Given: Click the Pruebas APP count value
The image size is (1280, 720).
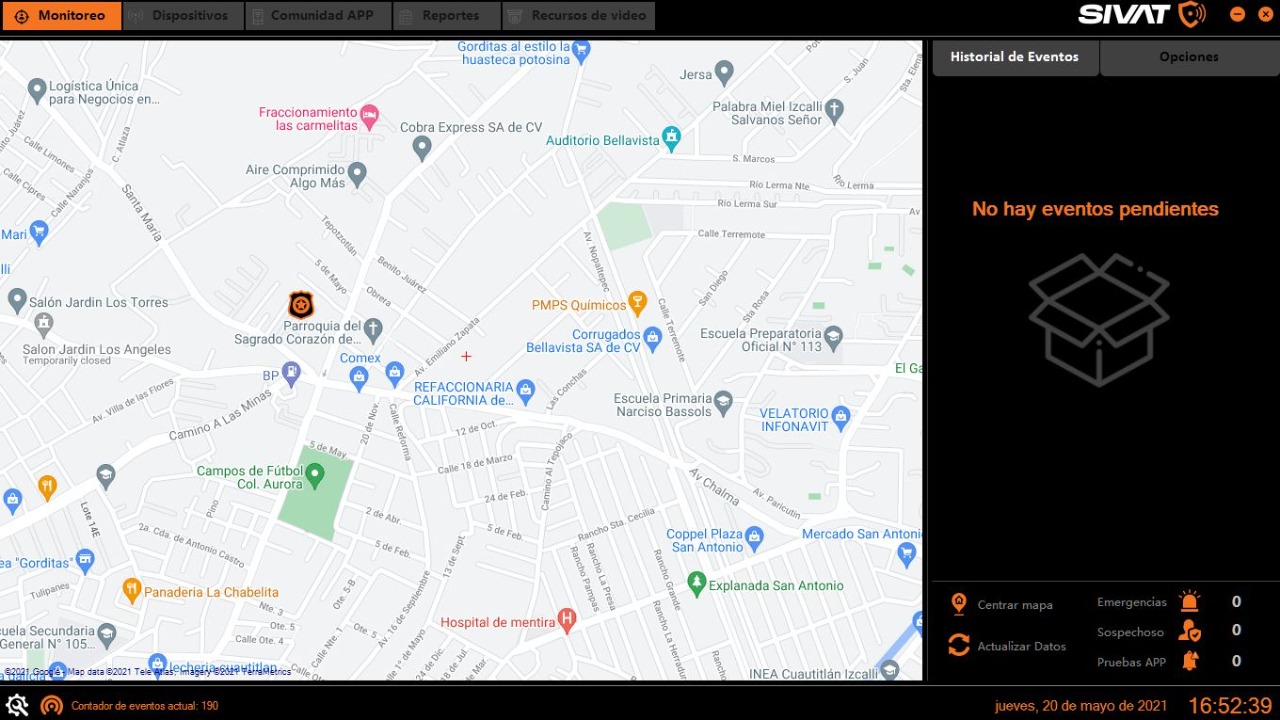Looking at the screenshot, I should [1236, 661].
